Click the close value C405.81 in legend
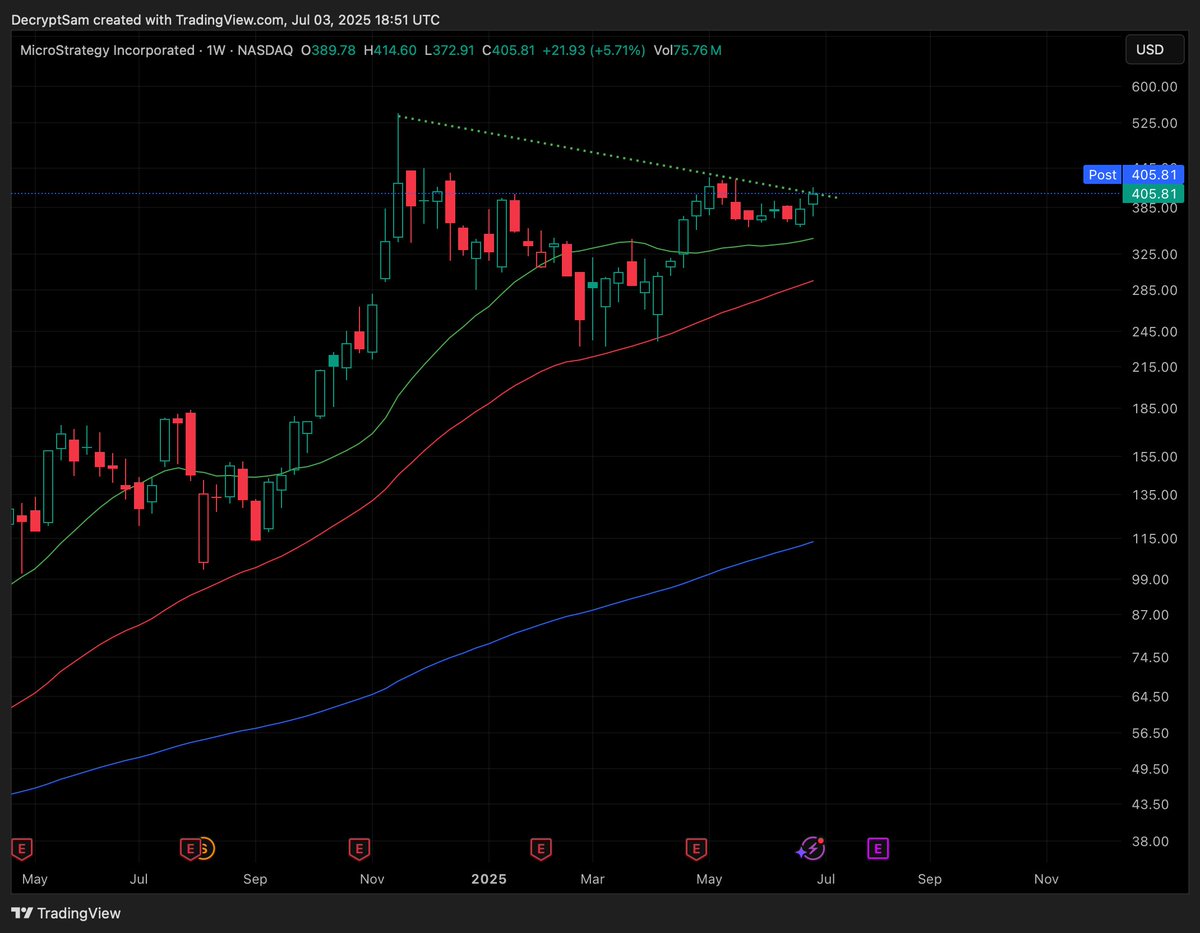Image resolution: width=1200 pixels, height=933 pixels. [510, 50]
